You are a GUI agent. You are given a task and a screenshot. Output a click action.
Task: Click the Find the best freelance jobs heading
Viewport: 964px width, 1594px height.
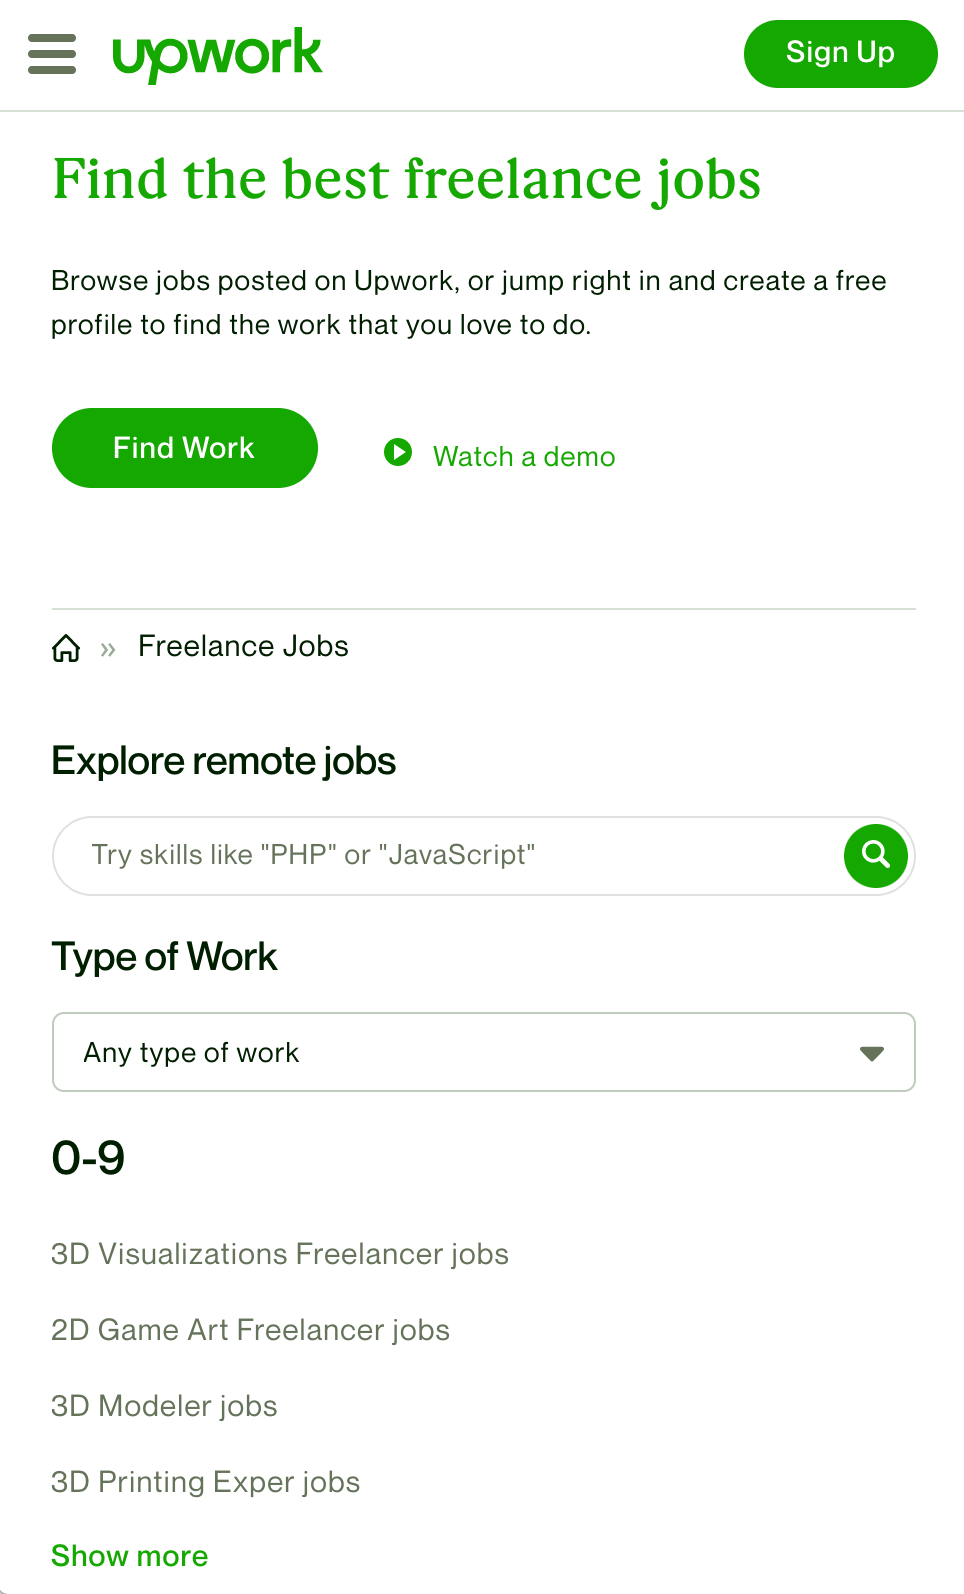tap(406, 180)
